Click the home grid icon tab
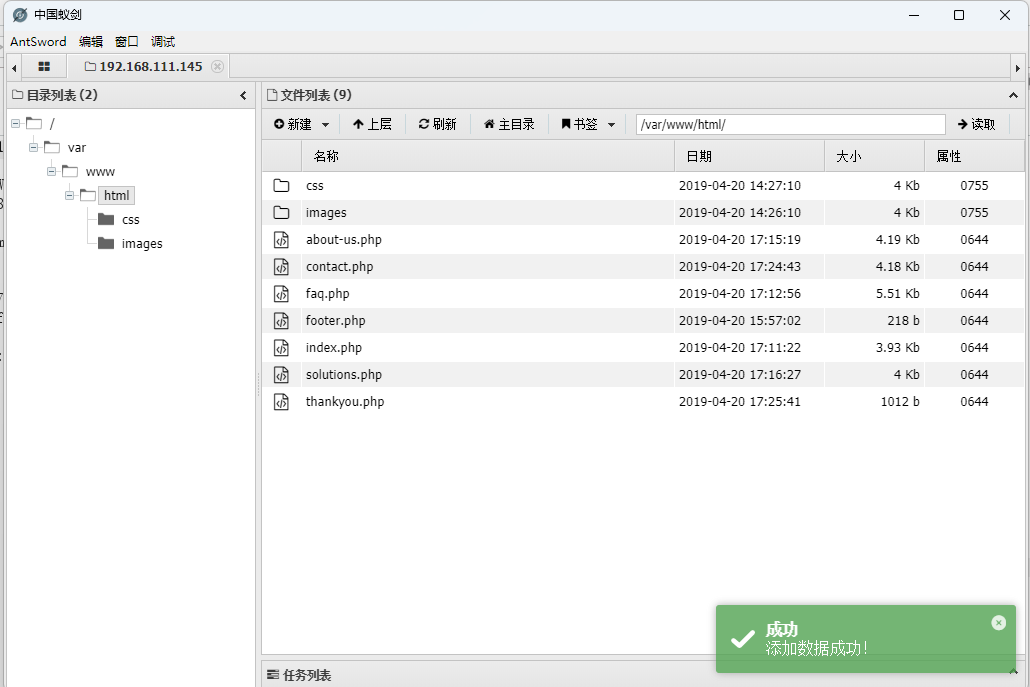This screenshot has width=1030, height=687. pyautogui.click(x=44, y=67)
